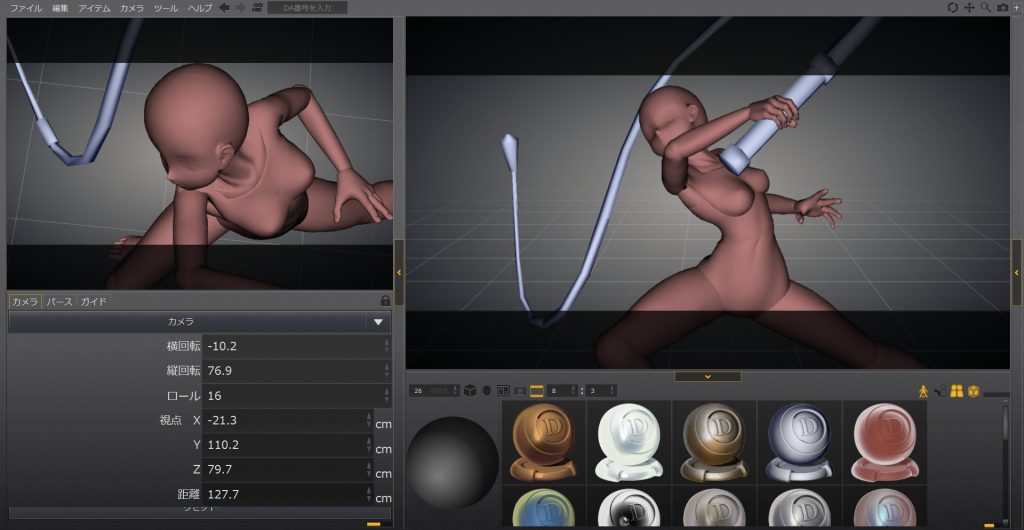Click the yellow human figure icon

(923, 391)
